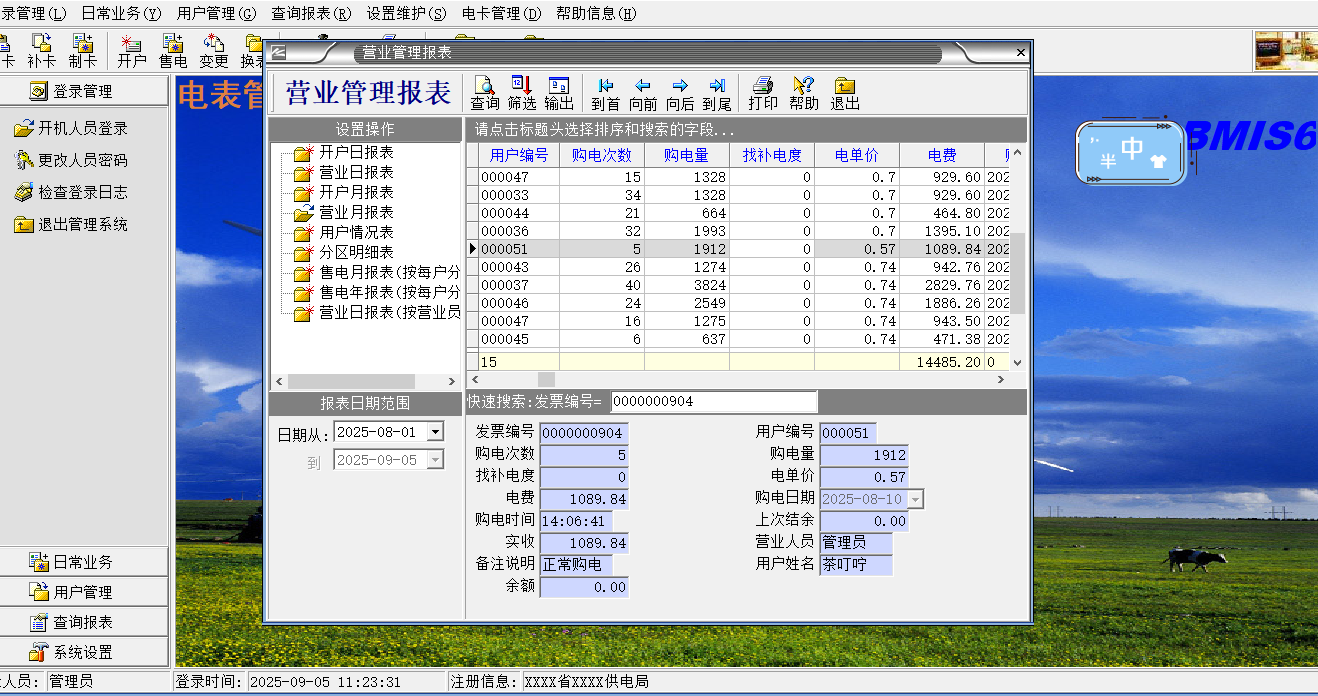Click the 售电 icon in main toolbar

tap(173, 51)
